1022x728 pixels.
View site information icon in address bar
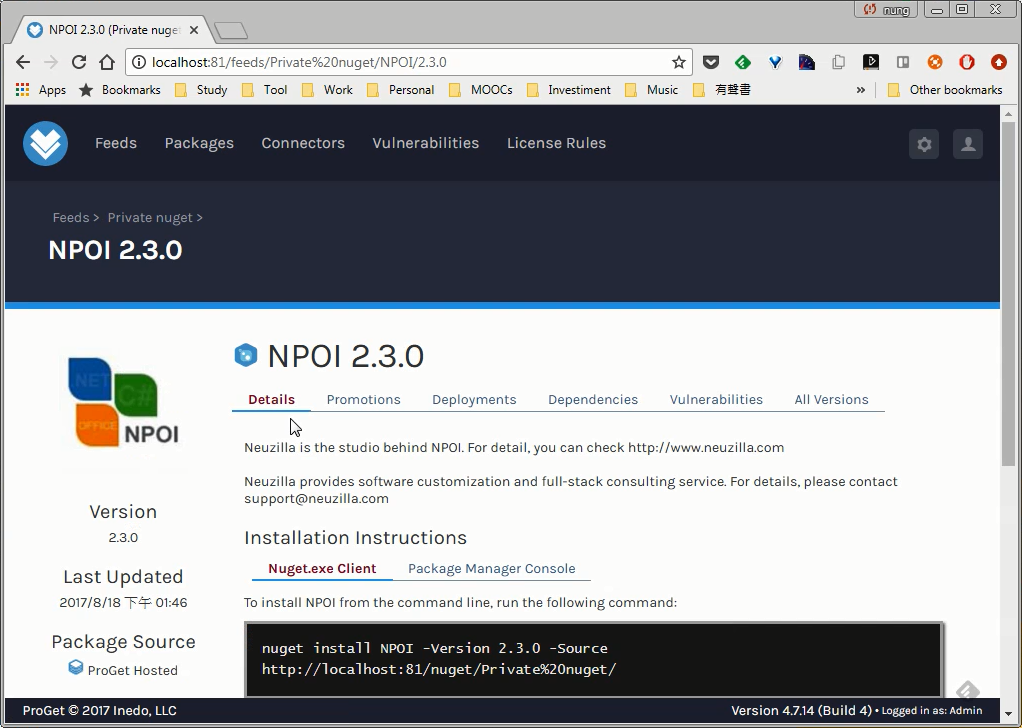[x=139, y=62]
